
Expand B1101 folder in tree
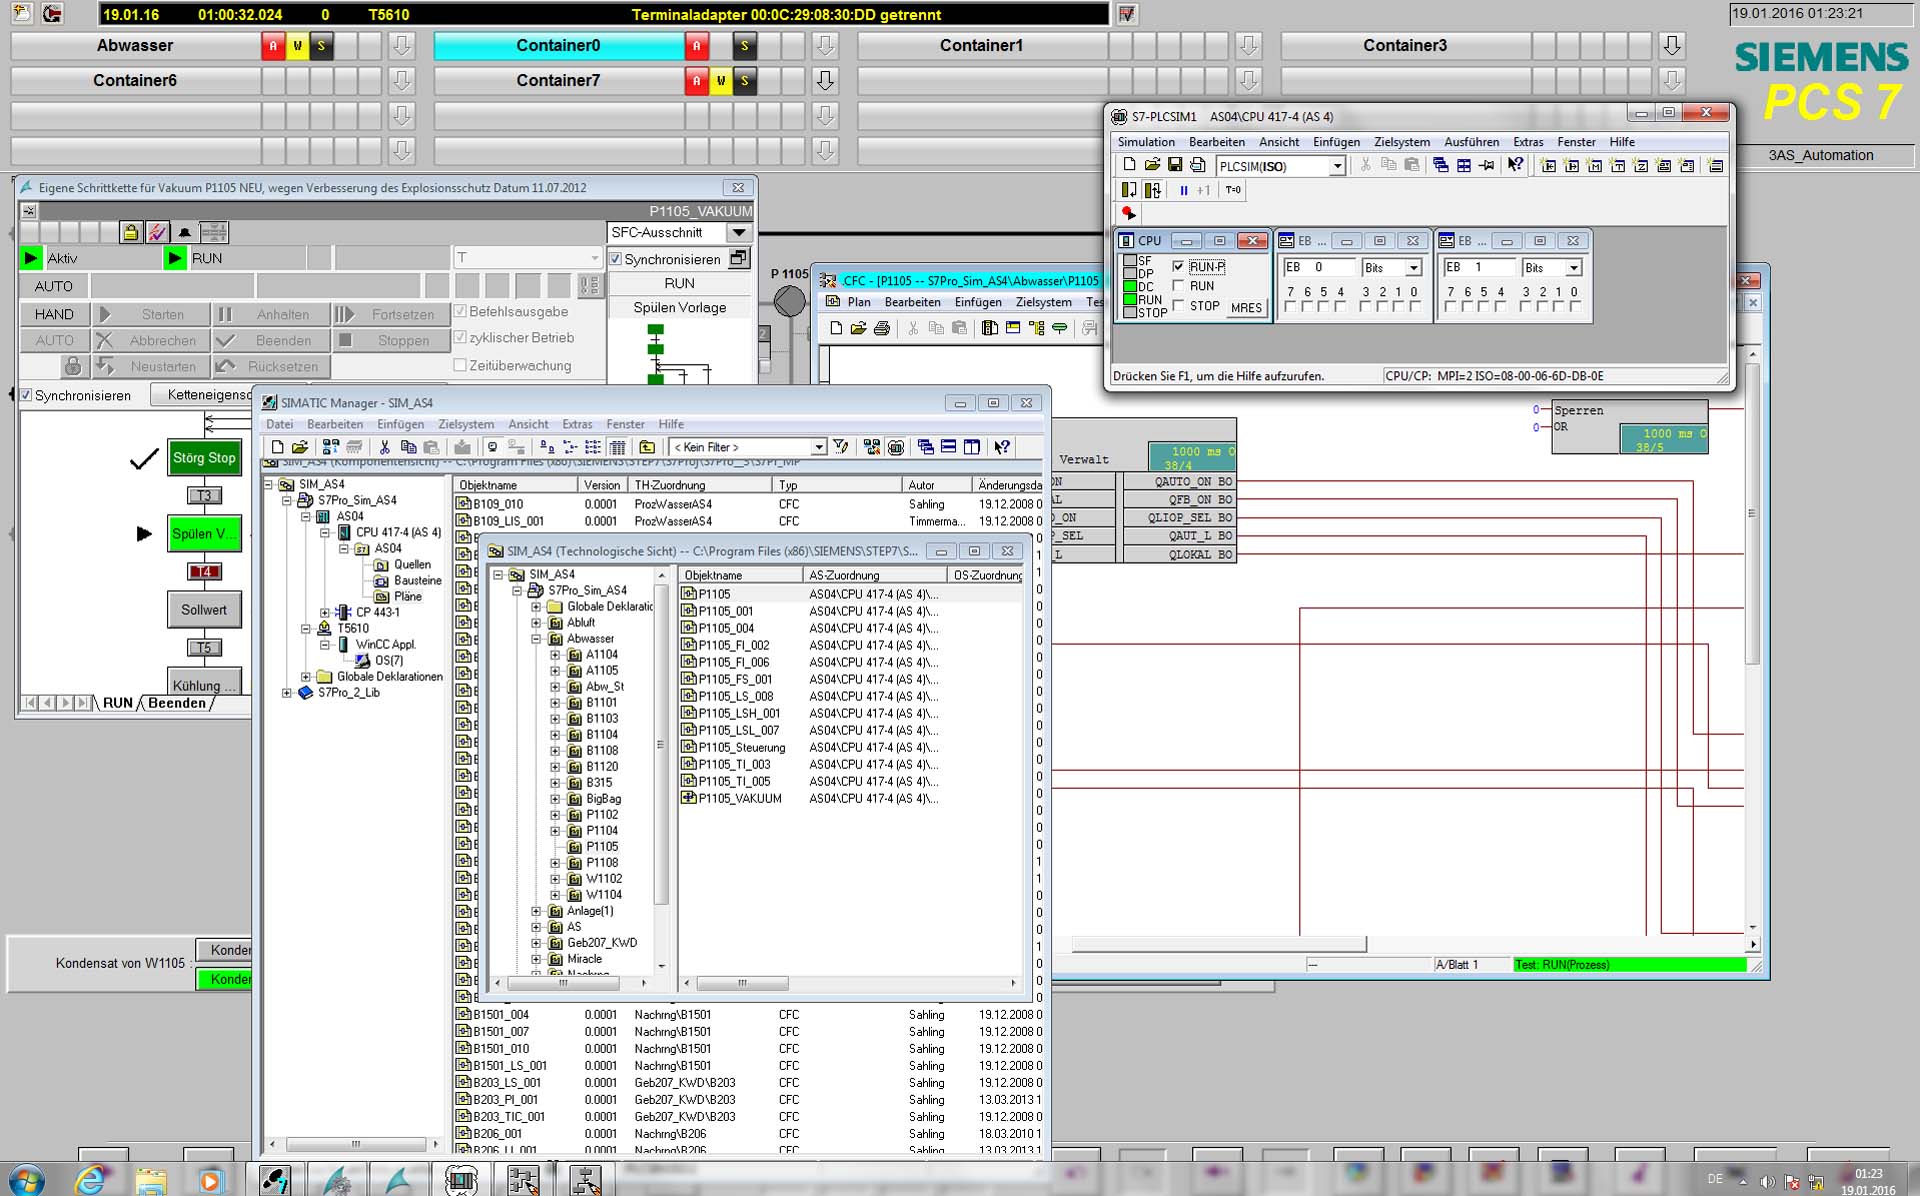pos(555,703)
